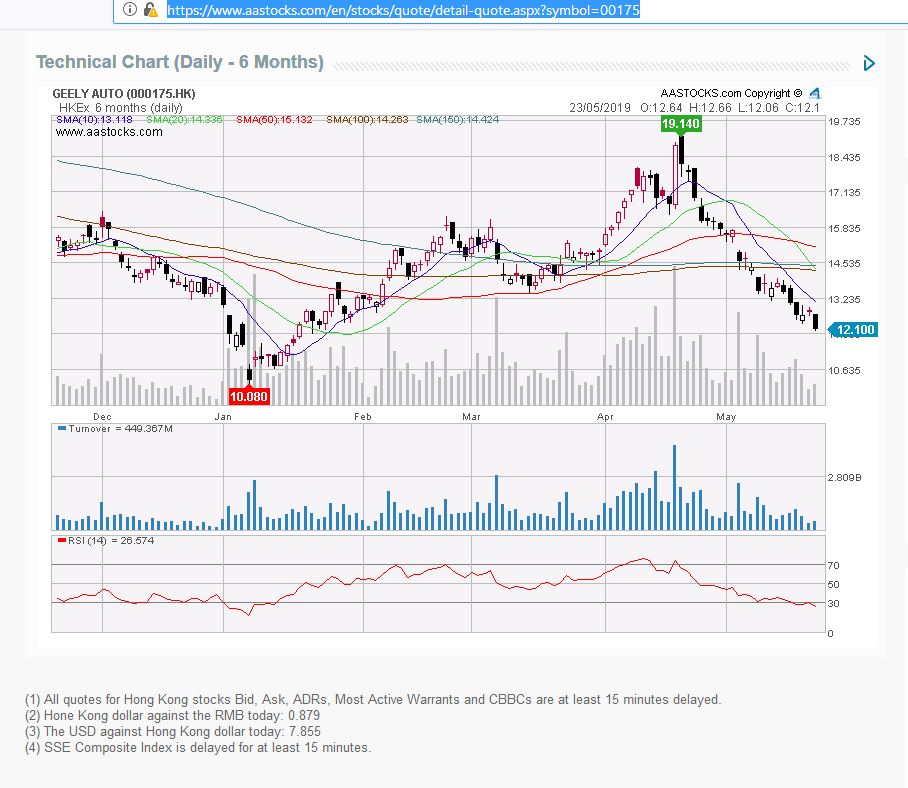Click the insecure lock warning icon
The width and height of the screenshot is (908, 788).
point(151,9)
